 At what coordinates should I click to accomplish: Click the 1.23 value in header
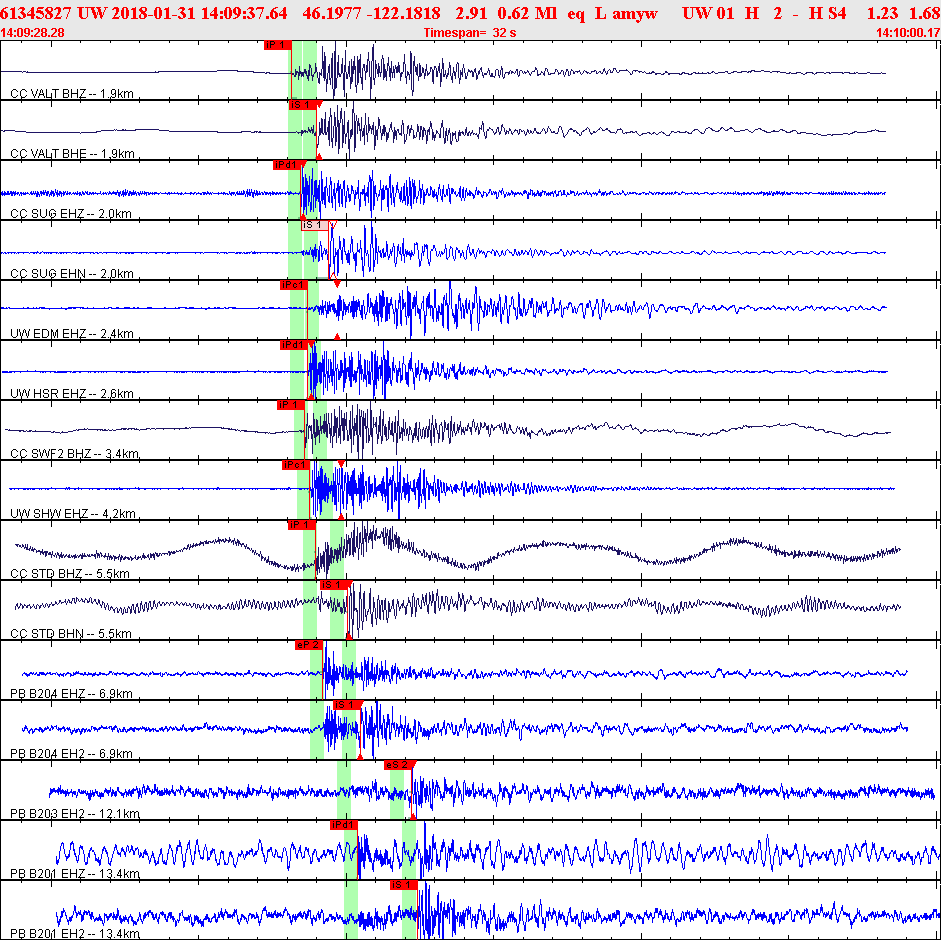point(882,13)
